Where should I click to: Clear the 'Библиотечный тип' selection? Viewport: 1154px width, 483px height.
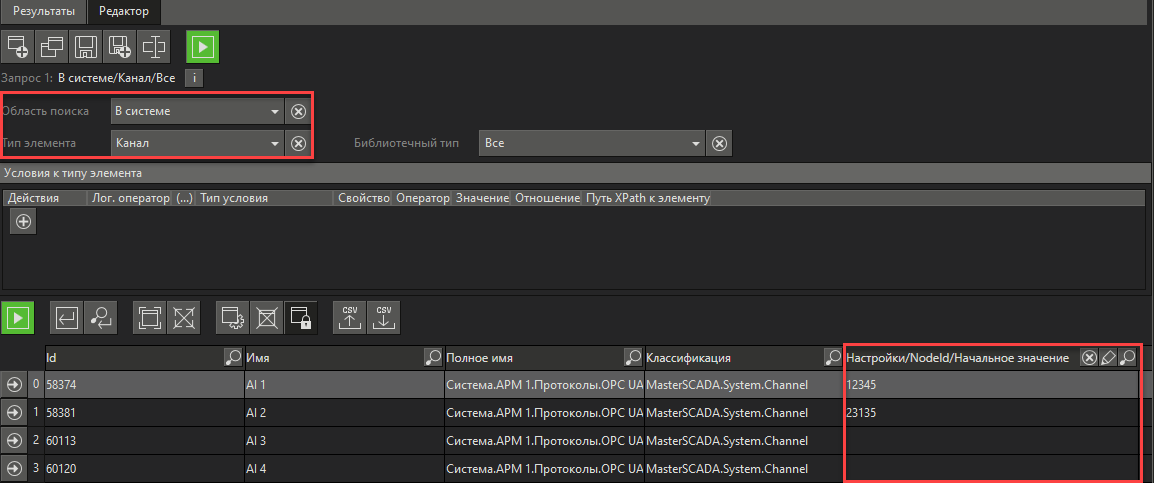coord(718,143)
